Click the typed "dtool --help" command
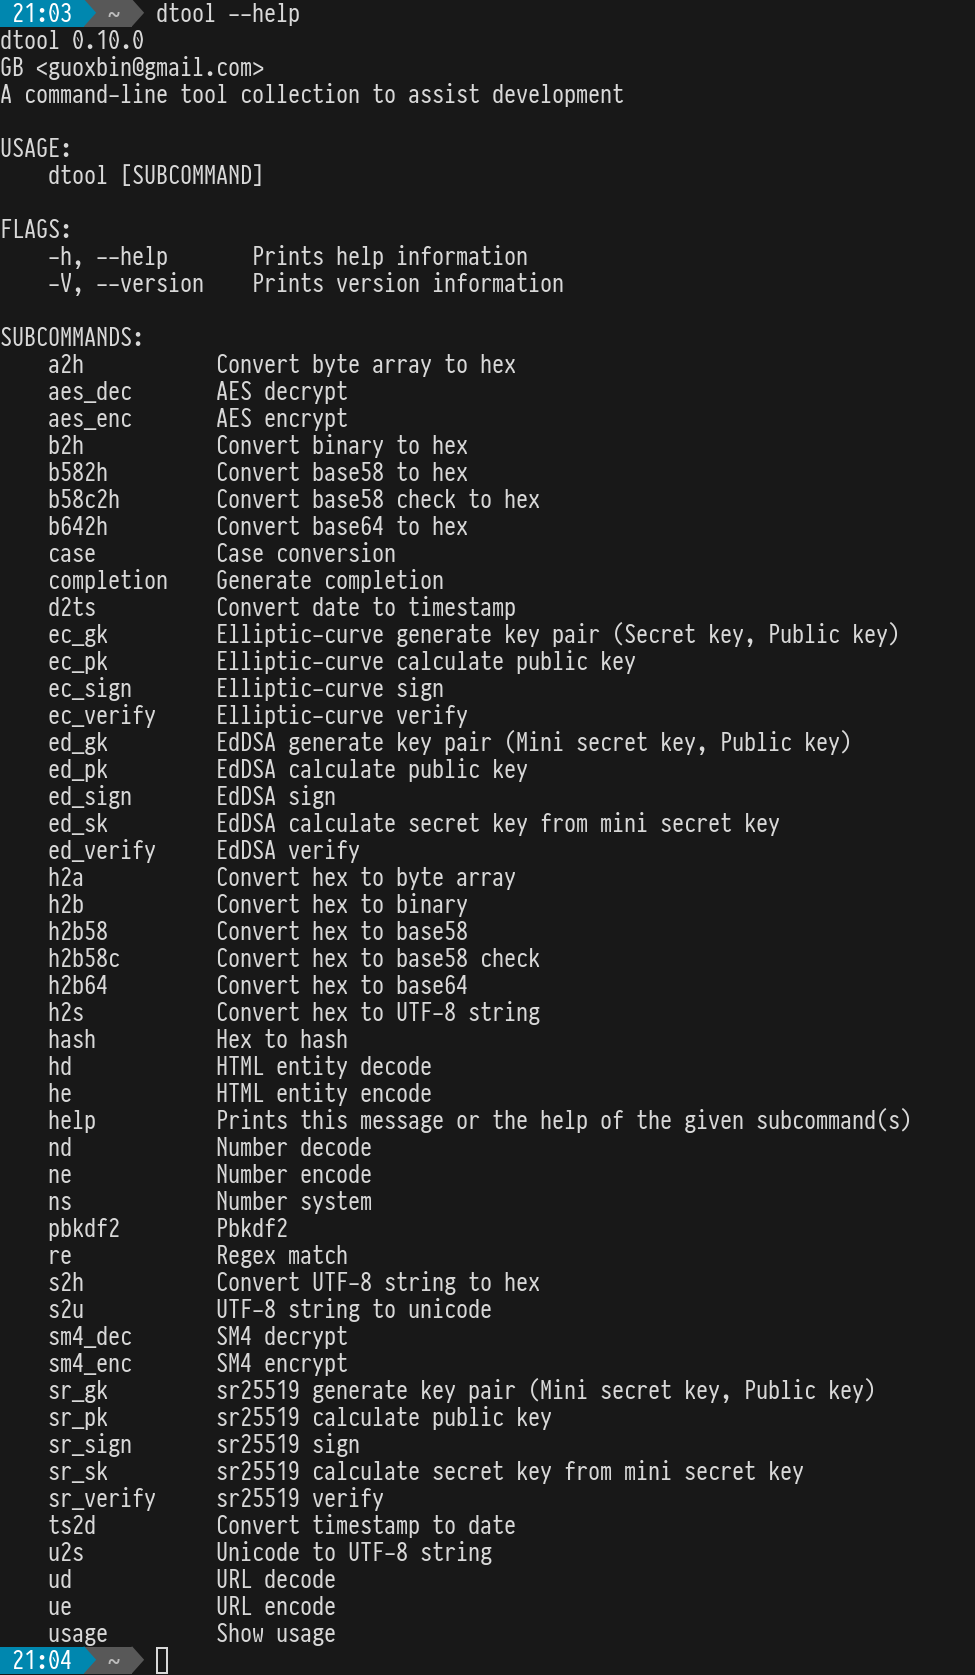The image size is (975, 1675). pyautogui.click(x=228, y=14)
